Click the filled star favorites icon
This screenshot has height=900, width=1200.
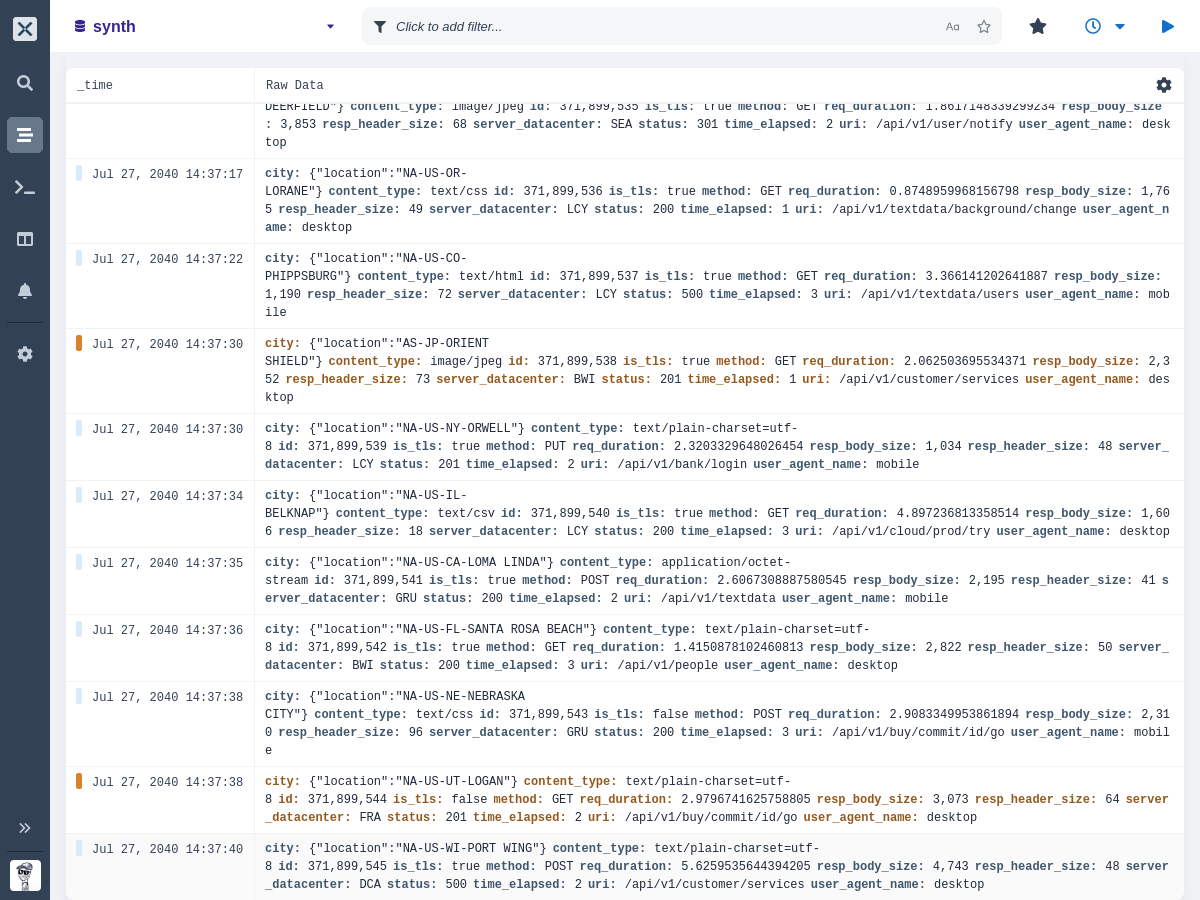(x=1038, y=26)
